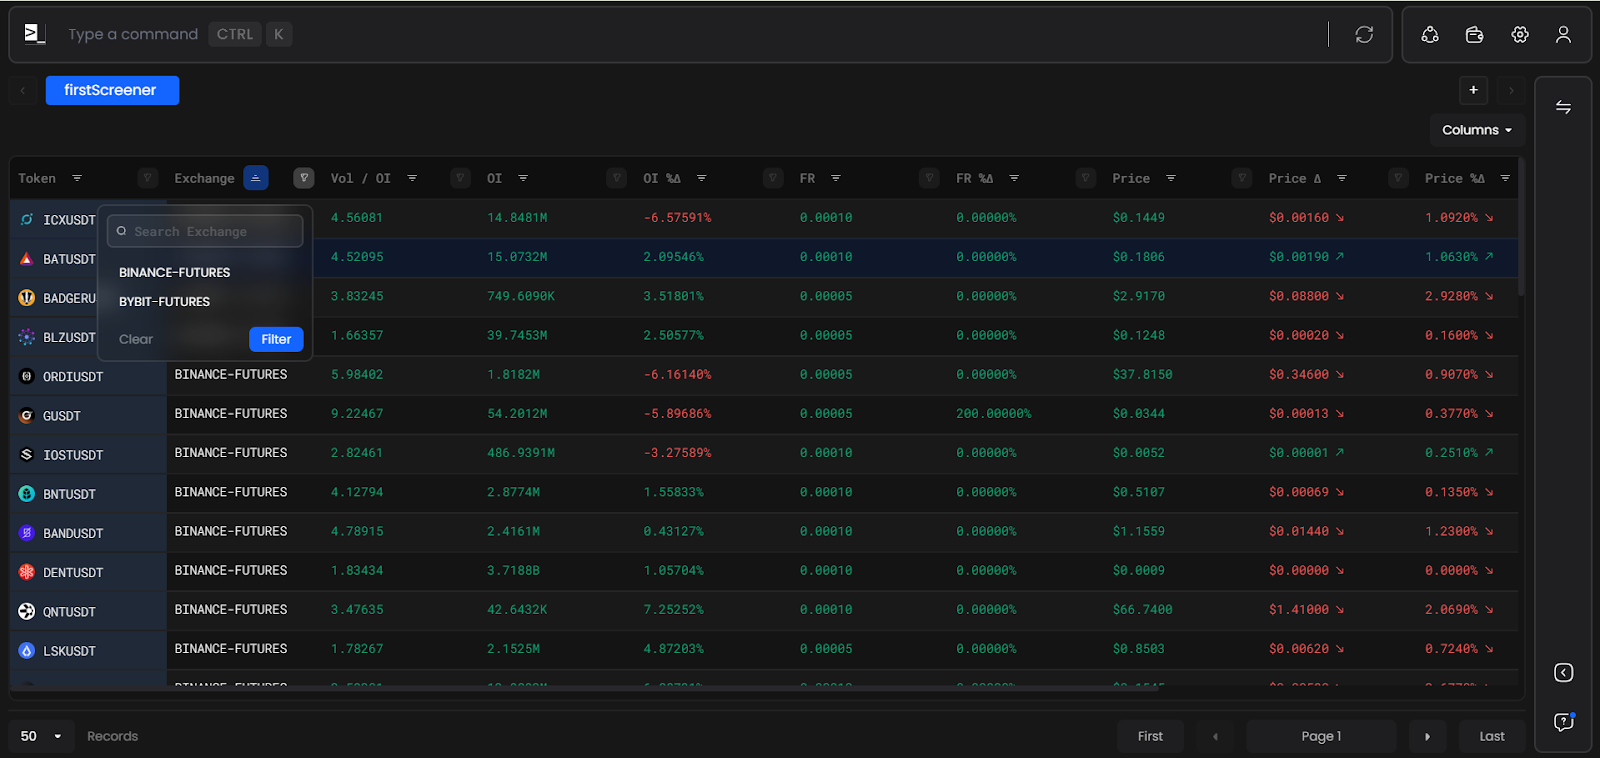The height and width of the screenshot is (758, 1600).
Task: Choose BINANCE-FUTURES in exchange filter list
Action: coord(175,272)
